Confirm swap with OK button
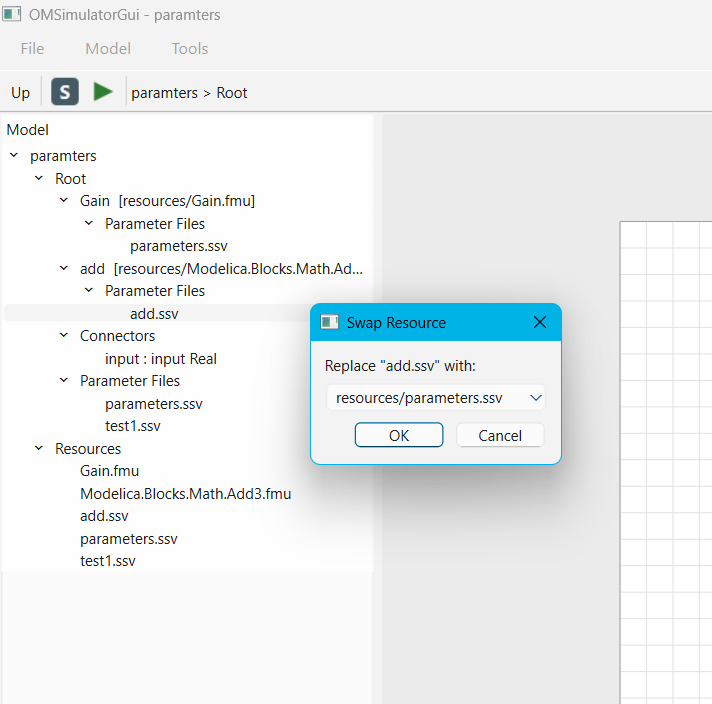The height and width of the screenshot is (704, 712). 399,435
